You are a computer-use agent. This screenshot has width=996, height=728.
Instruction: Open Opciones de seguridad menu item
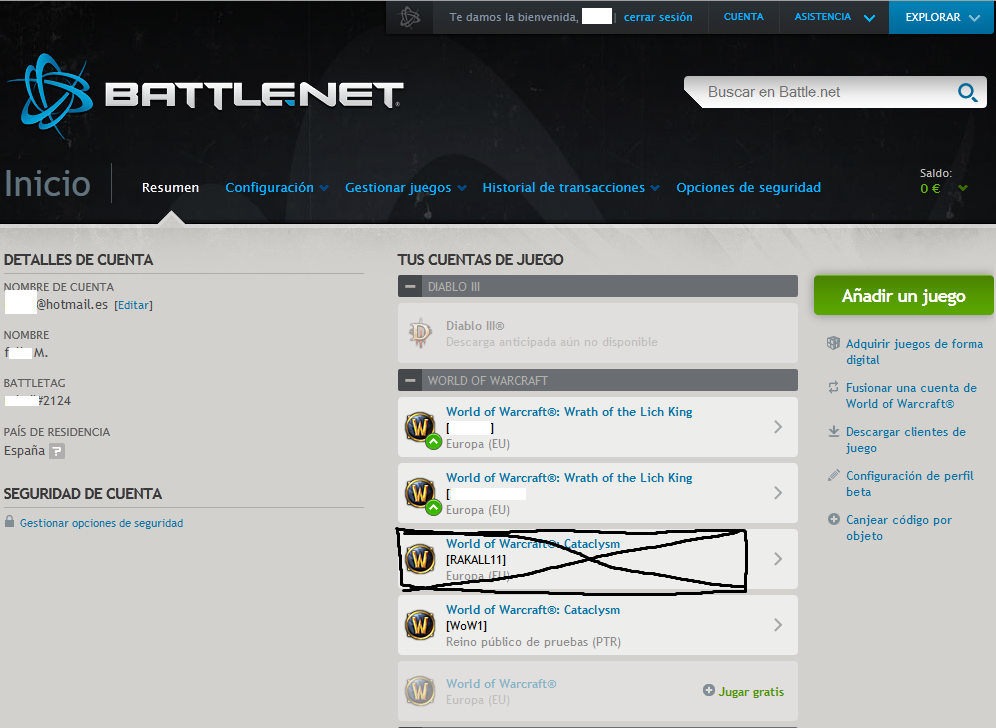click(x=748, y=188)
